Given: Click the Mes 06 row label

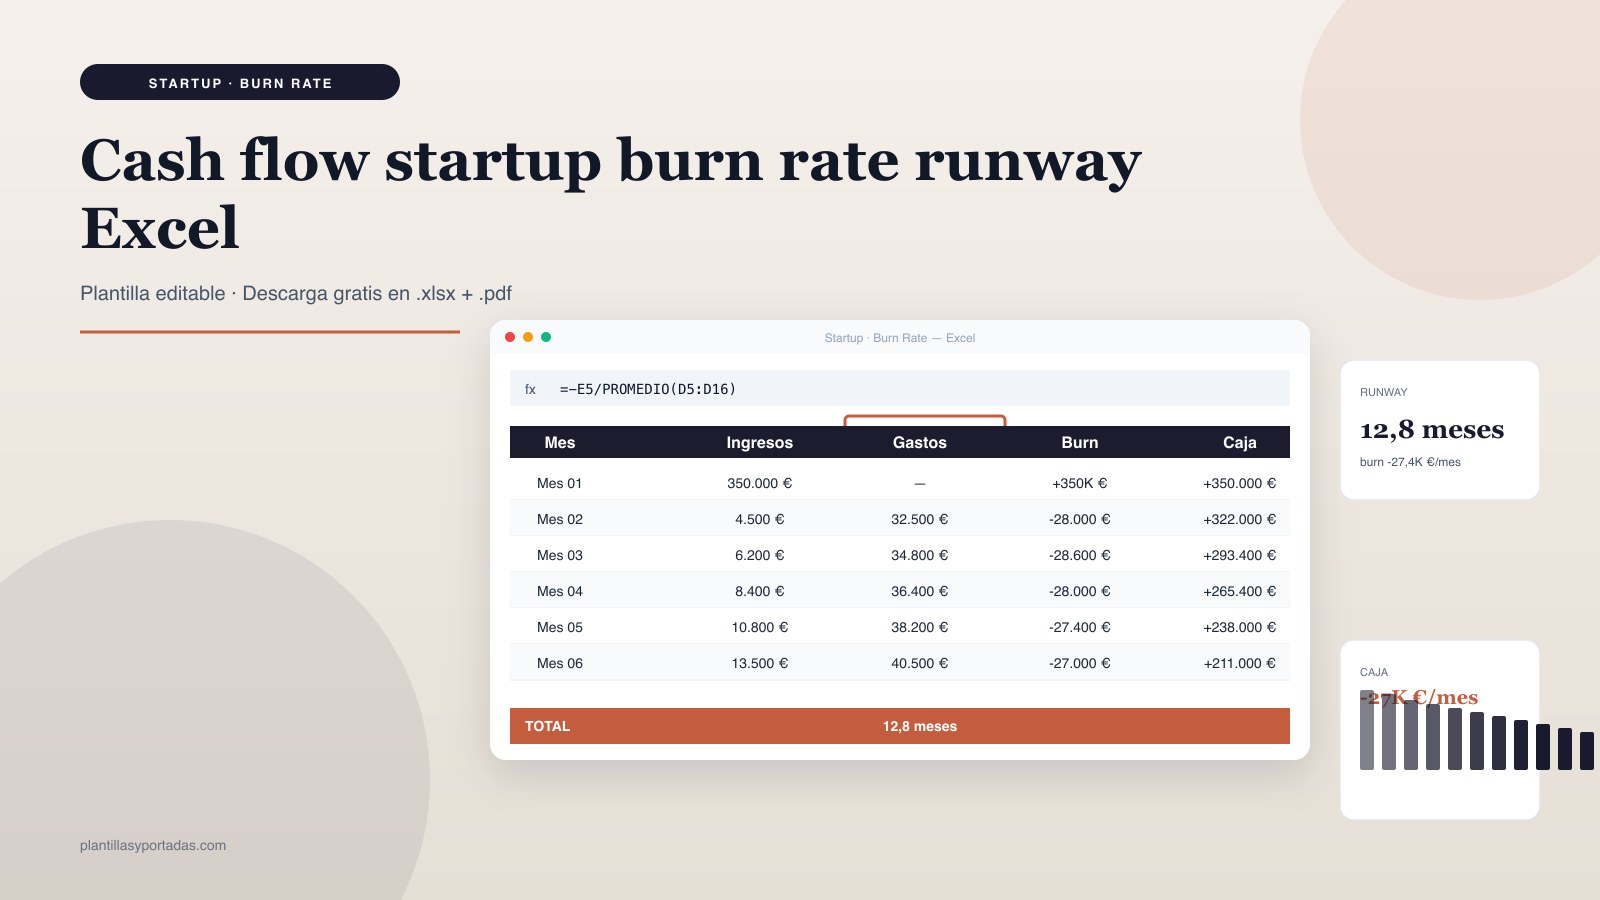Looking at the screenshot, I should [560, 663].
